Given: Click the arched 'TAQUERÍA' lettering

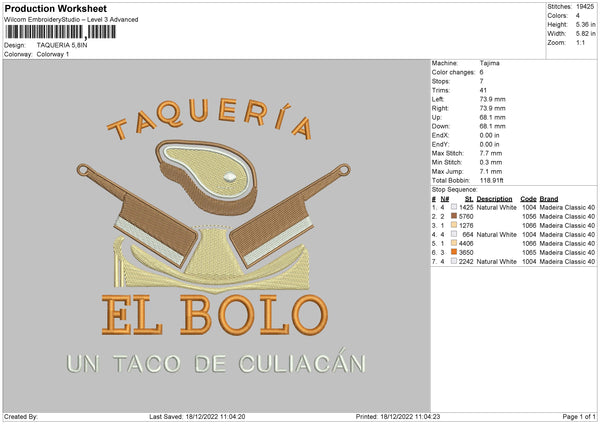Looking at the screenshot, I should pyautogui.click(x=210, y=118).
